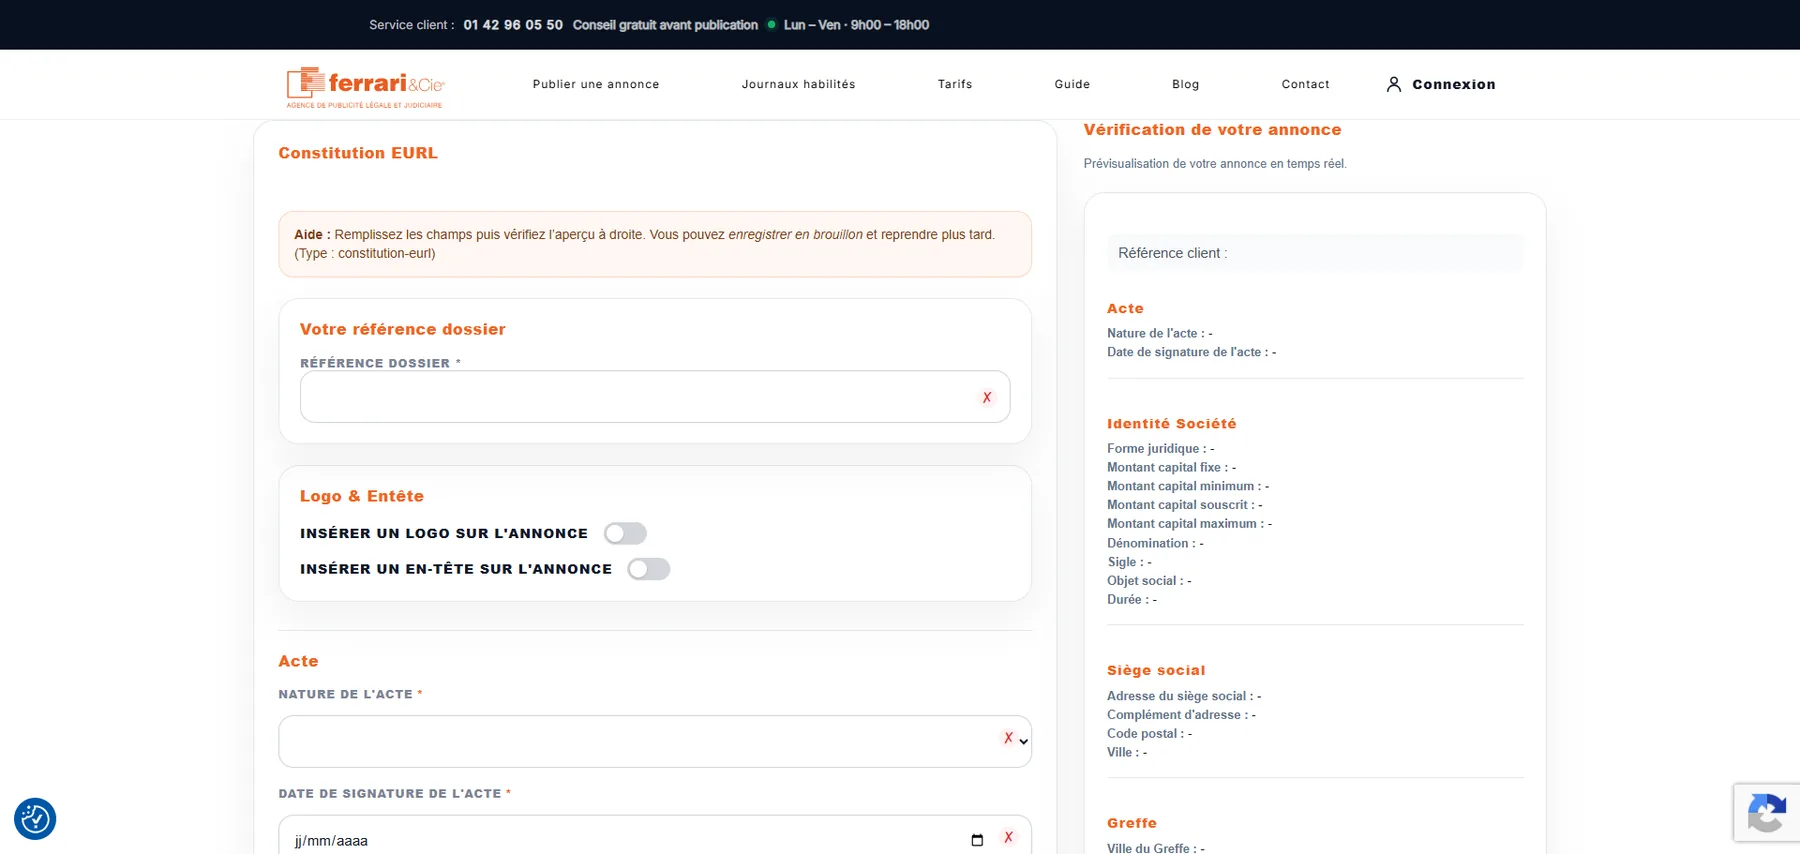Enable Insérer un en-tête sur l'annonce
1800x854 pixels.
coord(649,569)
